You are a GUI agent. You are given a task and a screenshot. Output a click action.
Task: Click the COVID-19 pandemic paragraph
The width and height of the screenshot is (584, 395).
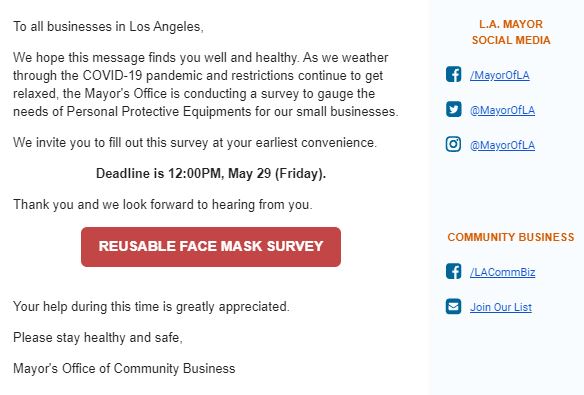[x=206, y=85]
